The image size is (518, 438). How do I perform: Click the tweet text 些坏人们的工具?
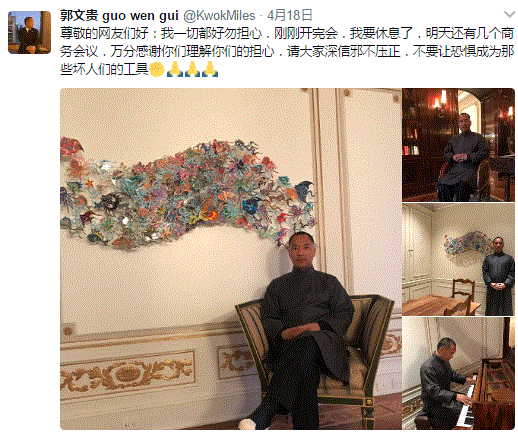[104, 69]
